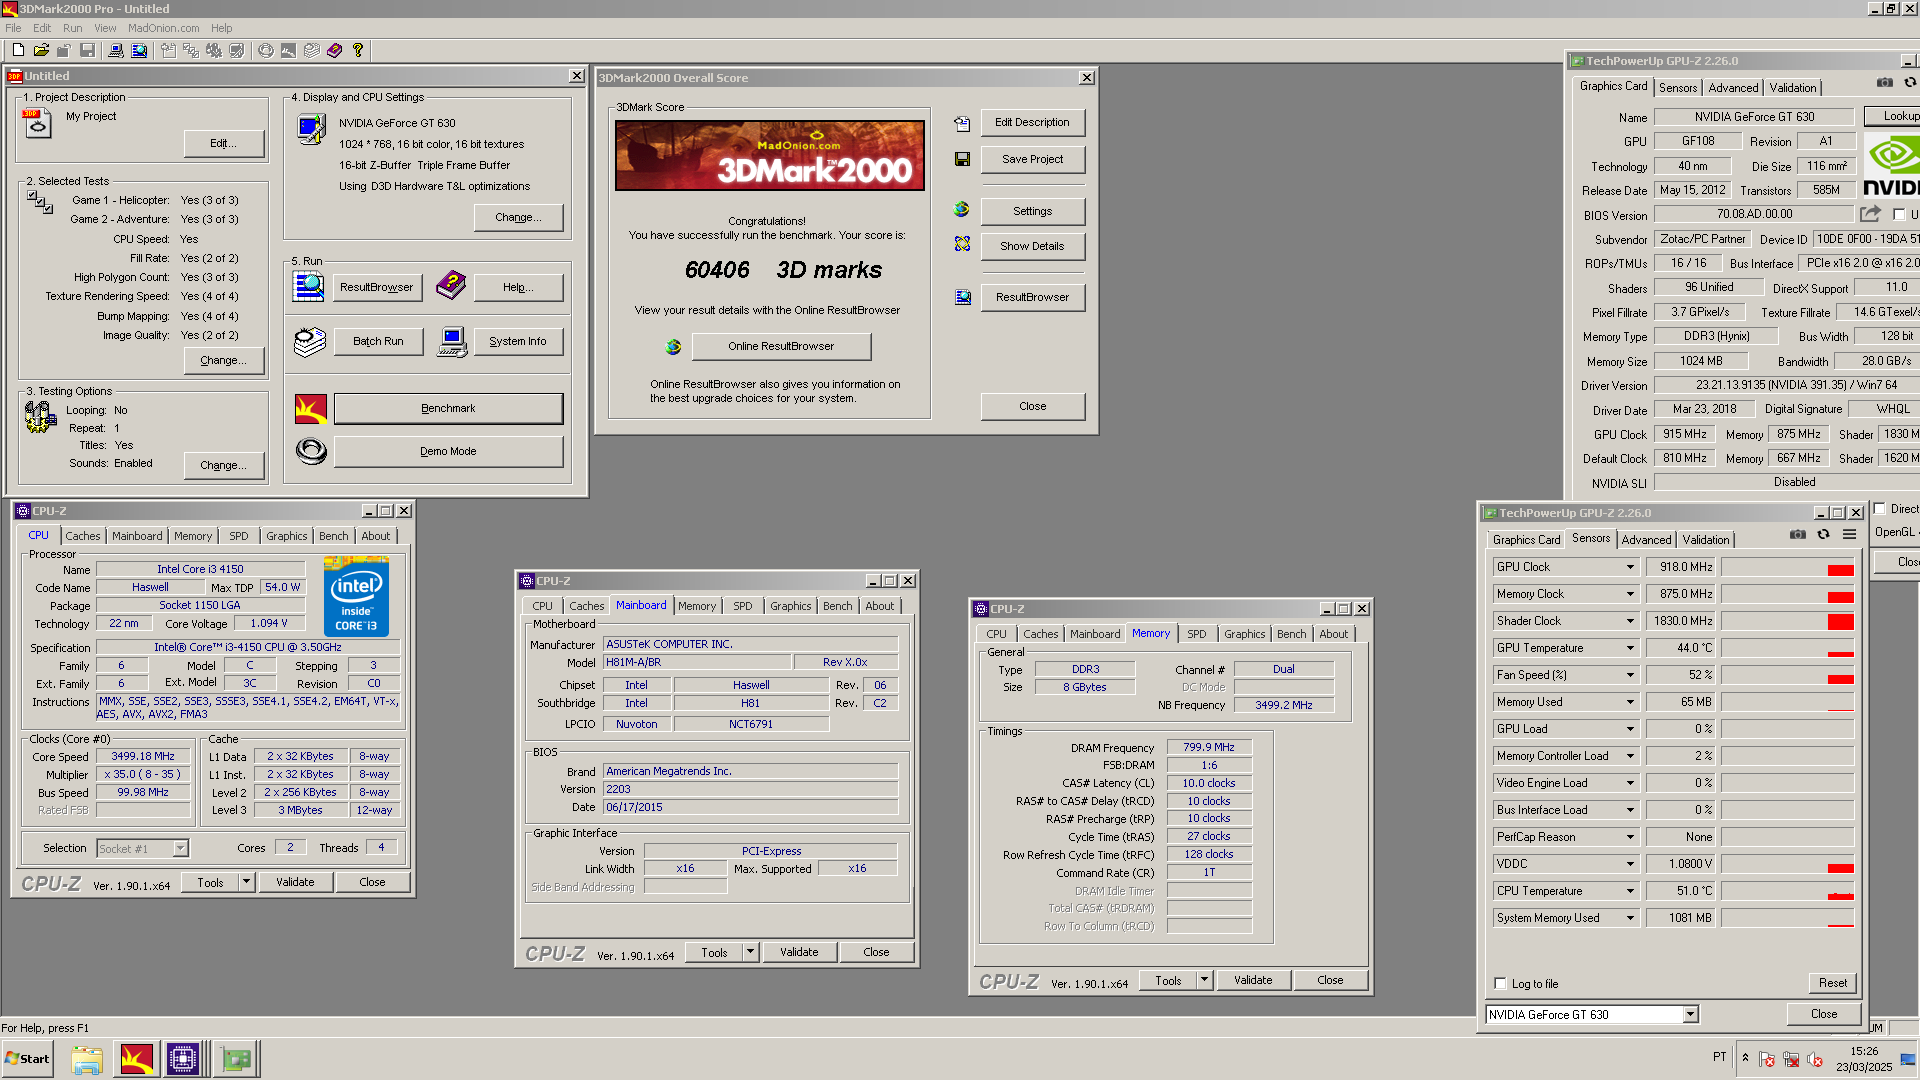Click the CPU-Z taskbar icon
The width and height of the screenshot is (1920, 1080).
[x=183, y=1058]
